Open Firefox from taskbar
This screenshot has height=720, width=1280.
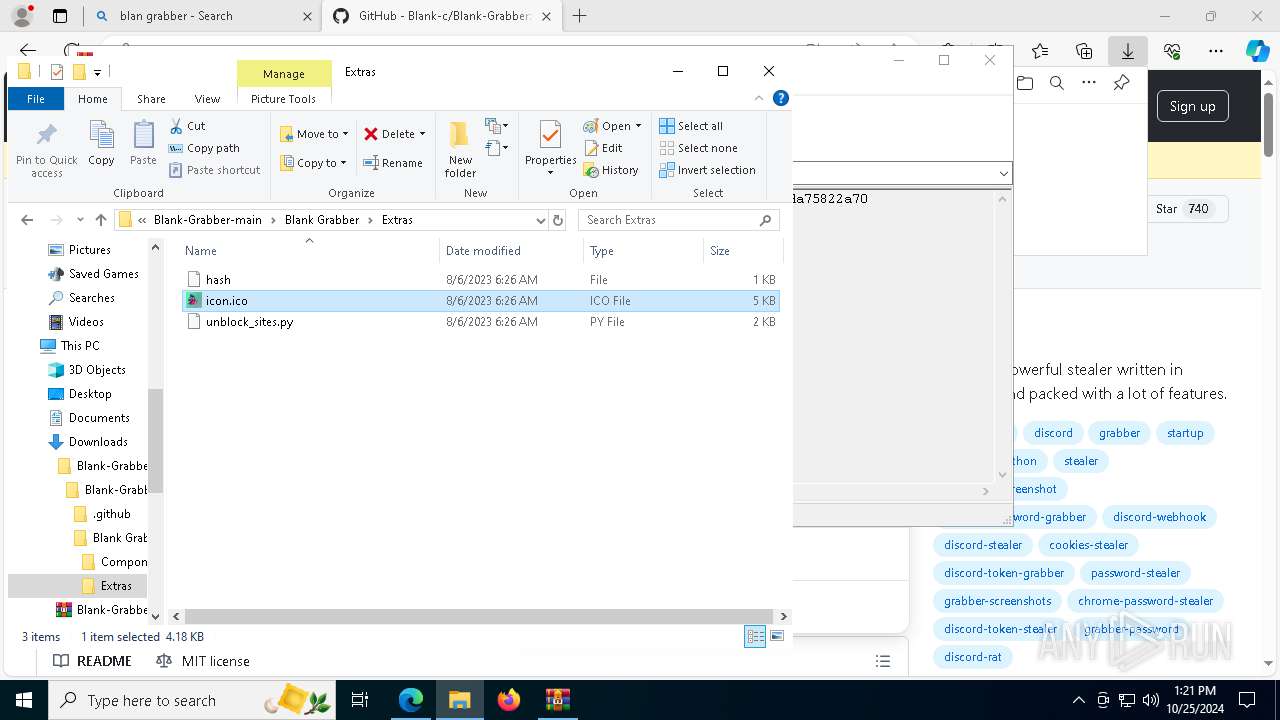click(x=509, y=700)
